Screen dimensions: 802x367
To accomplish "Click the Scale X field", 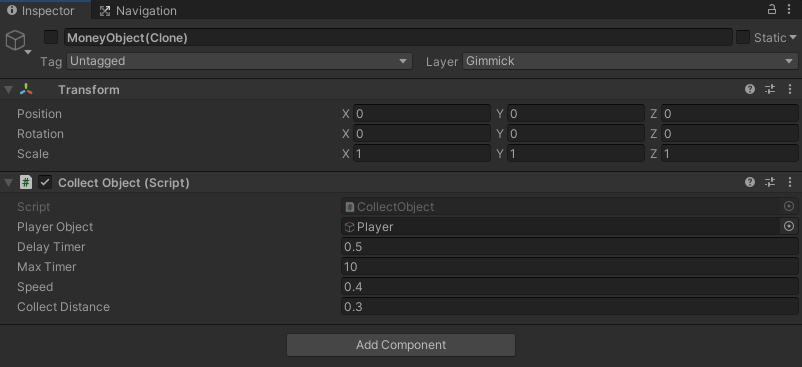I will (421, 153).
